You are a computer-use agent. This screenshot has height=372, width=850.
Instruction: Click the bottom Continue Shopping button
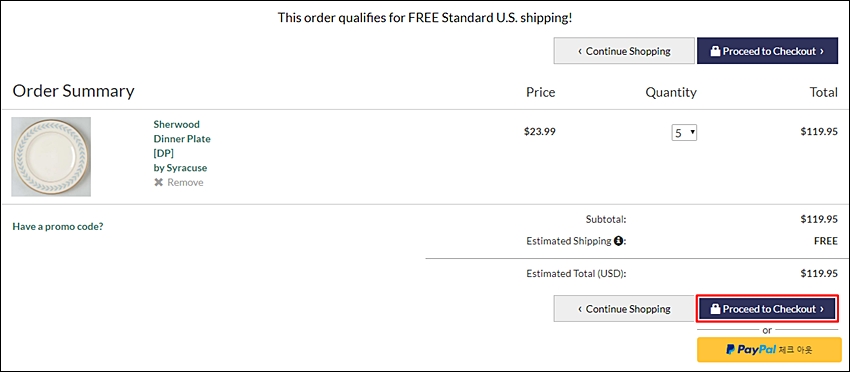(x=624, y=309)
